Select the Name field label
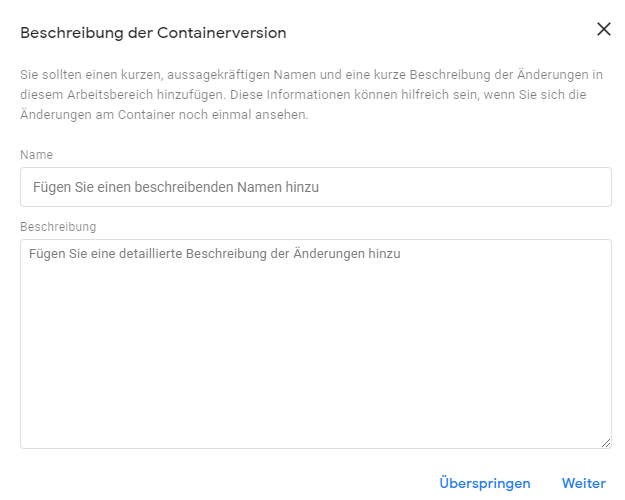Viewport: 625px width, 500px height. 36,155
